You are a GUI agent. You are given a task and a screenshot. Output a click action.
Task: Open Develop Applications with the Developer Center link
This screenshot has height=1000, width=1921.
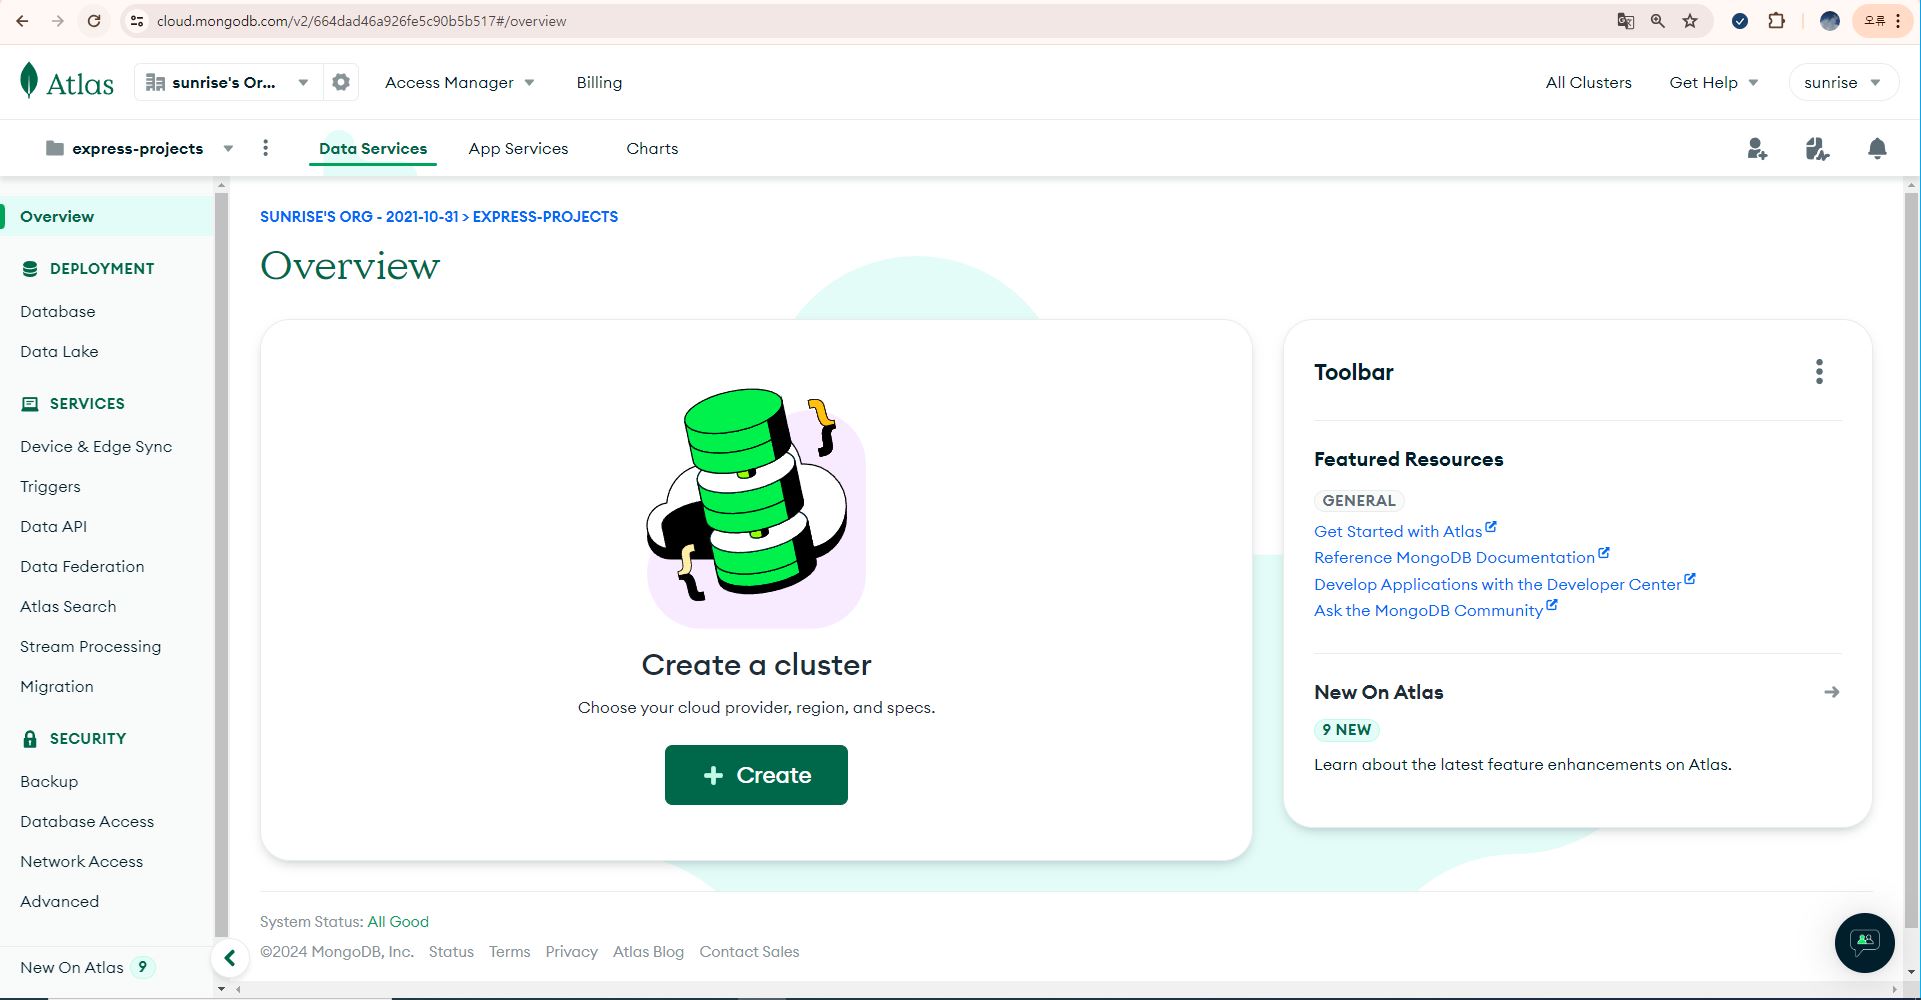click(x=1504, y=583)
